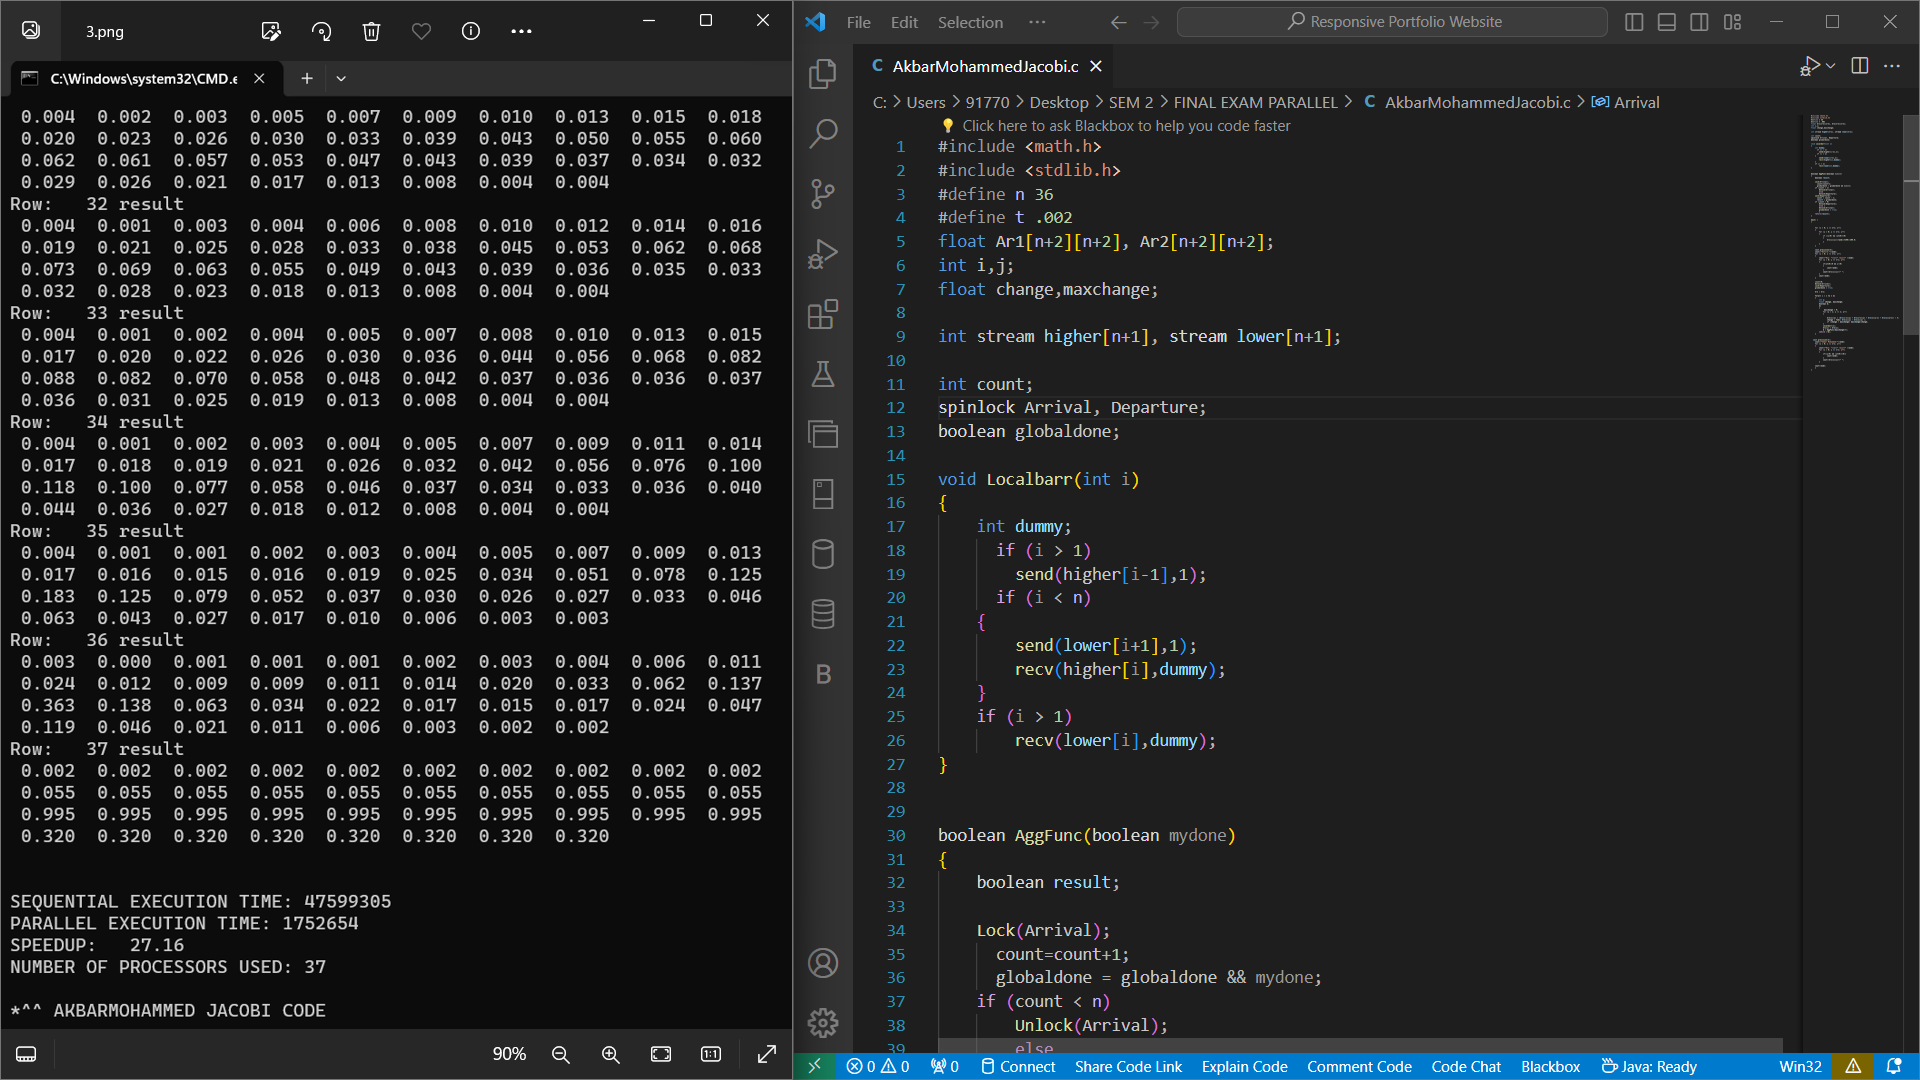Select the AkbarMohammedJacobi.c editor tab
Image resolution: width=1920 pixels, height=1080 pixels.
[x=984, y=66]
